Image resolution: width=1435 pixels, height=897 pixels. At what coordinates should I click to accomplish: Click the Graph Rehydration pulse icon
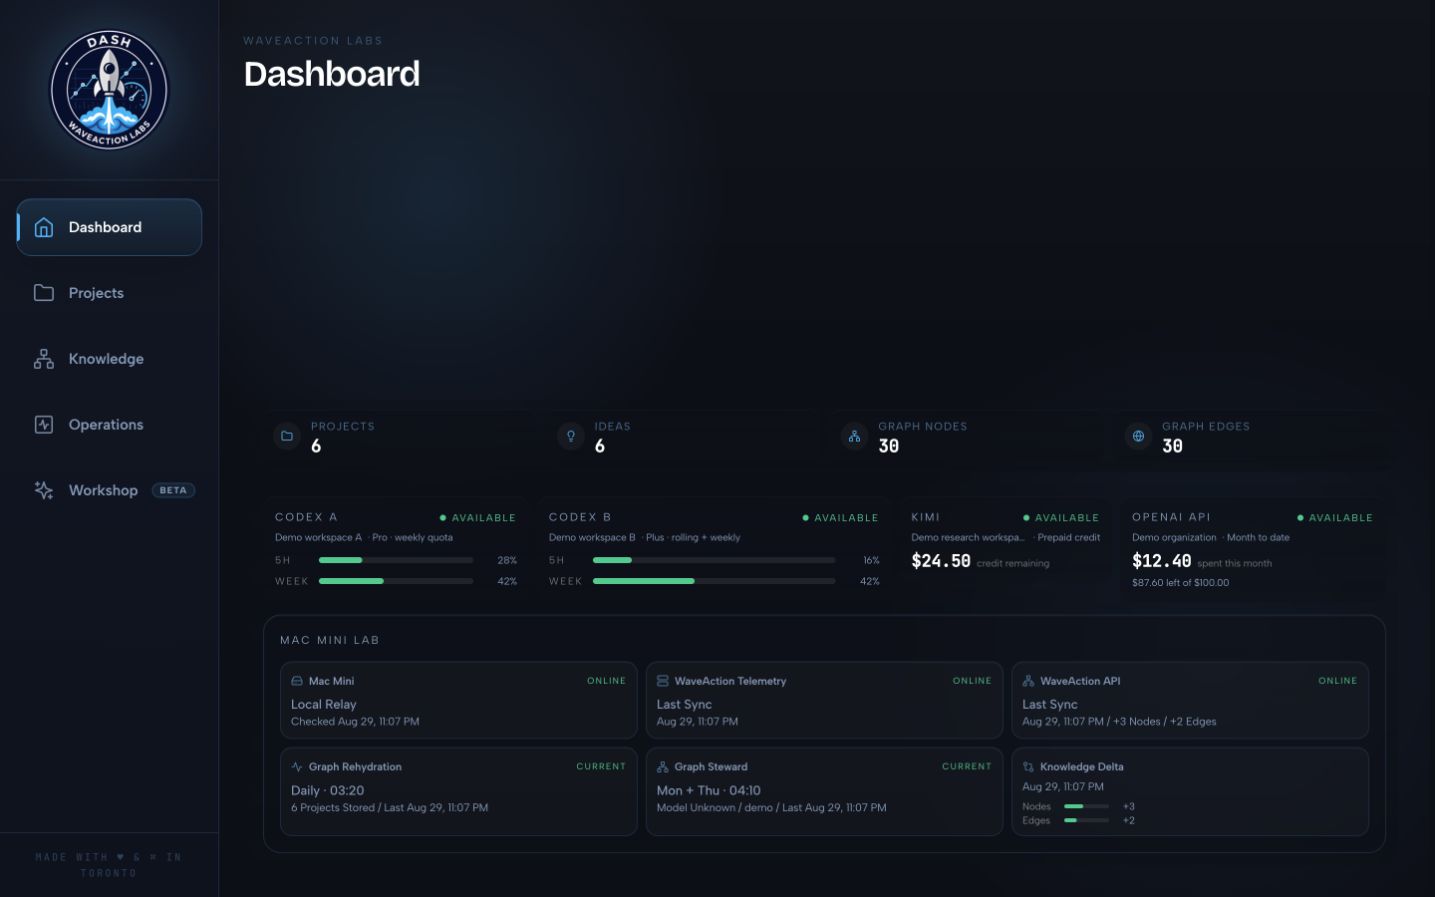[297, 767]
